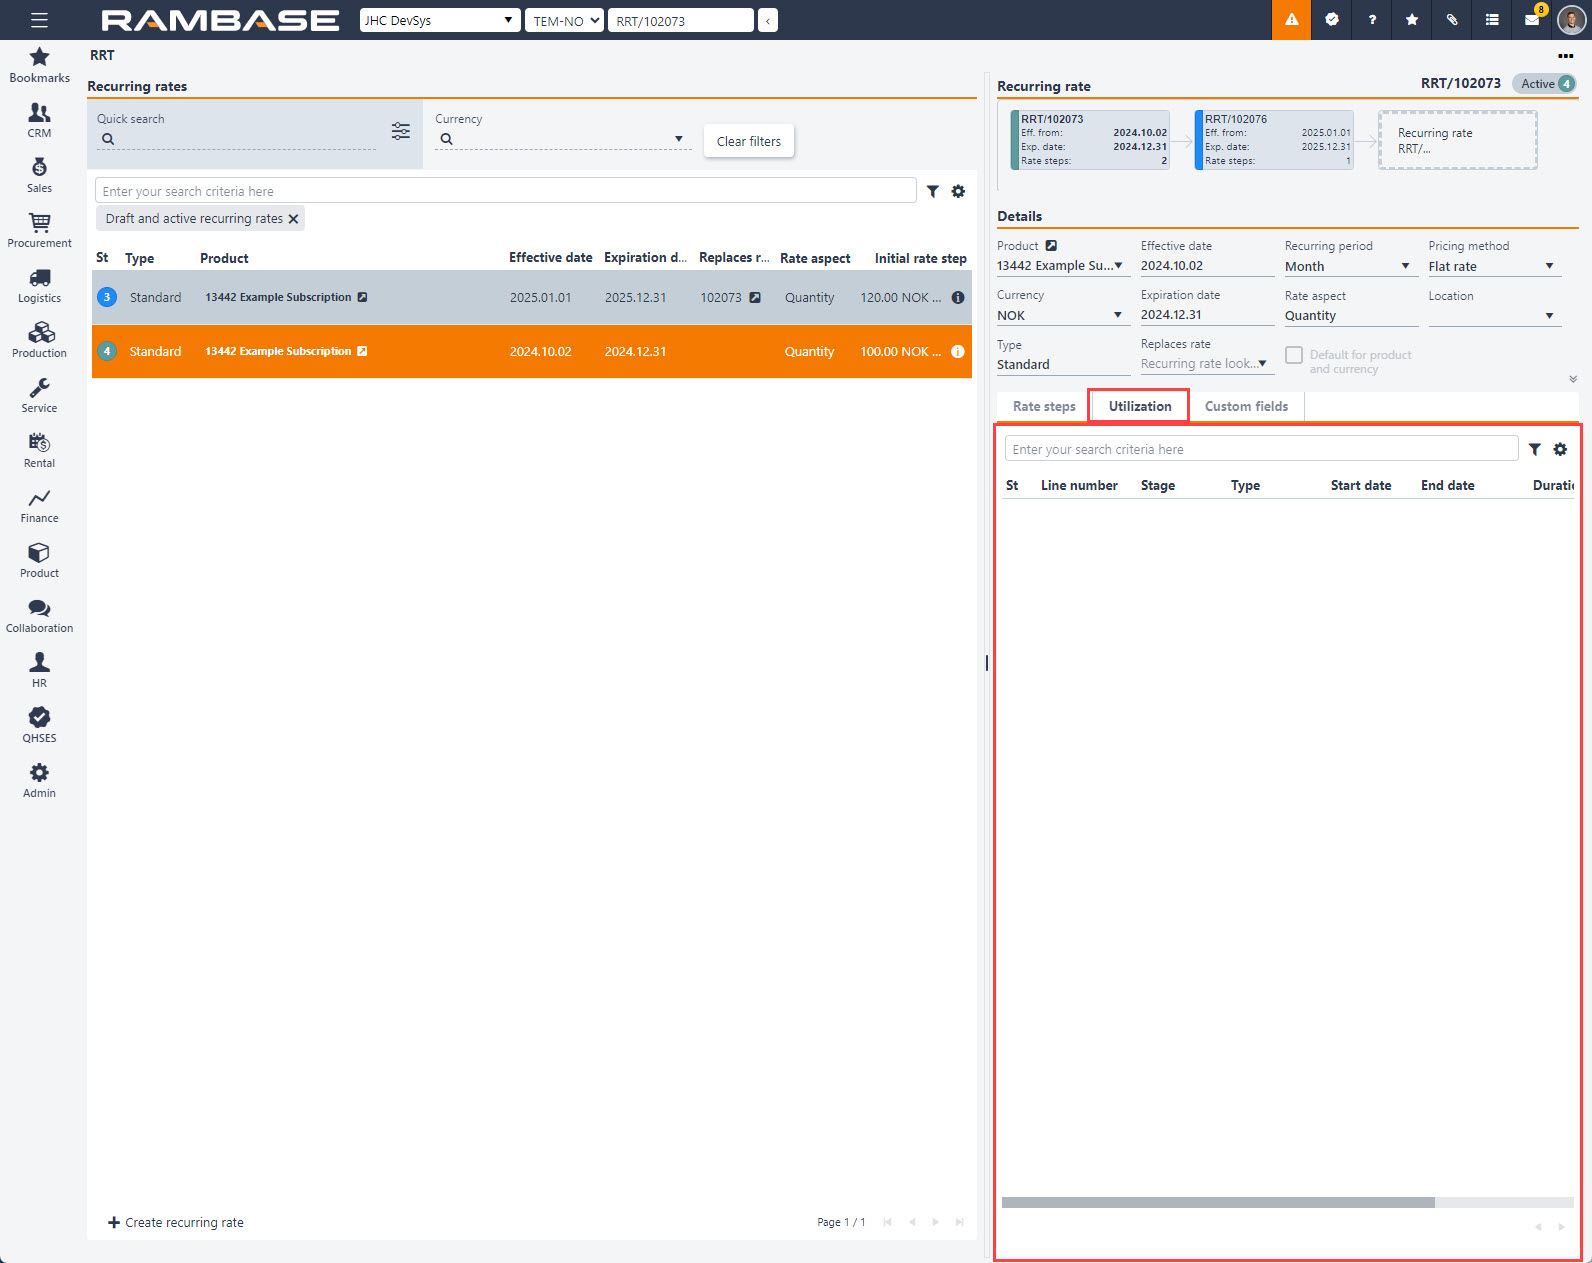The width and height of the screenshot is (1592, 1263).
Task: Toggle the hamburger main menu
Action: (39, 20)
